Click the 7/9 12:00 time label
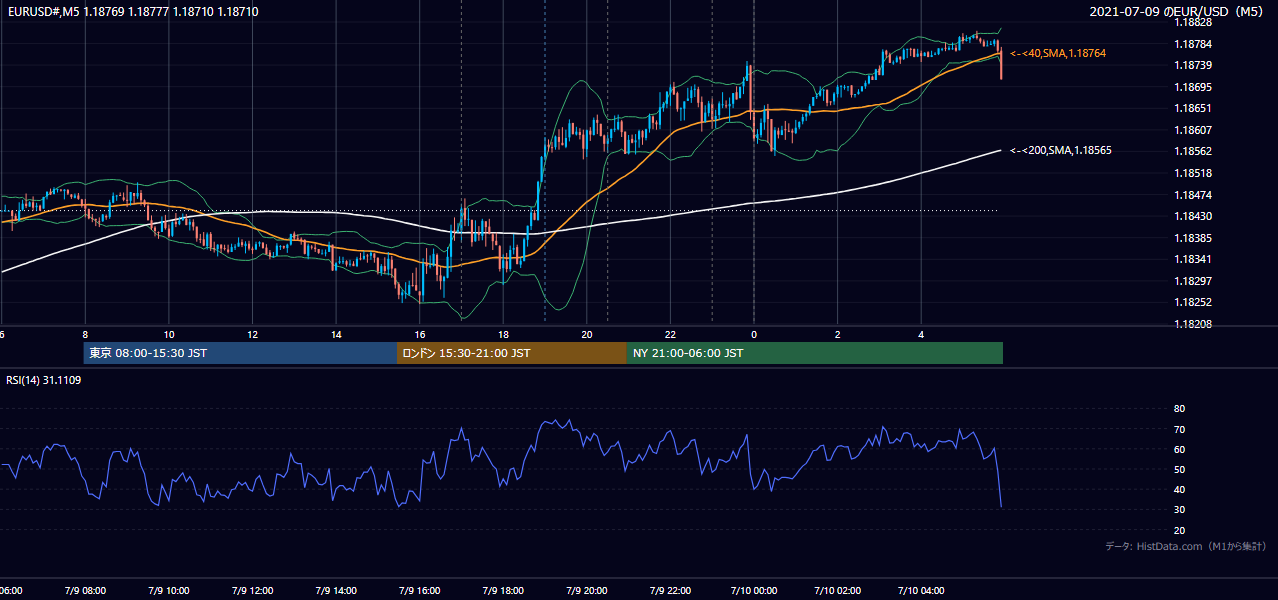1278x600 pixels. [252, 590]
